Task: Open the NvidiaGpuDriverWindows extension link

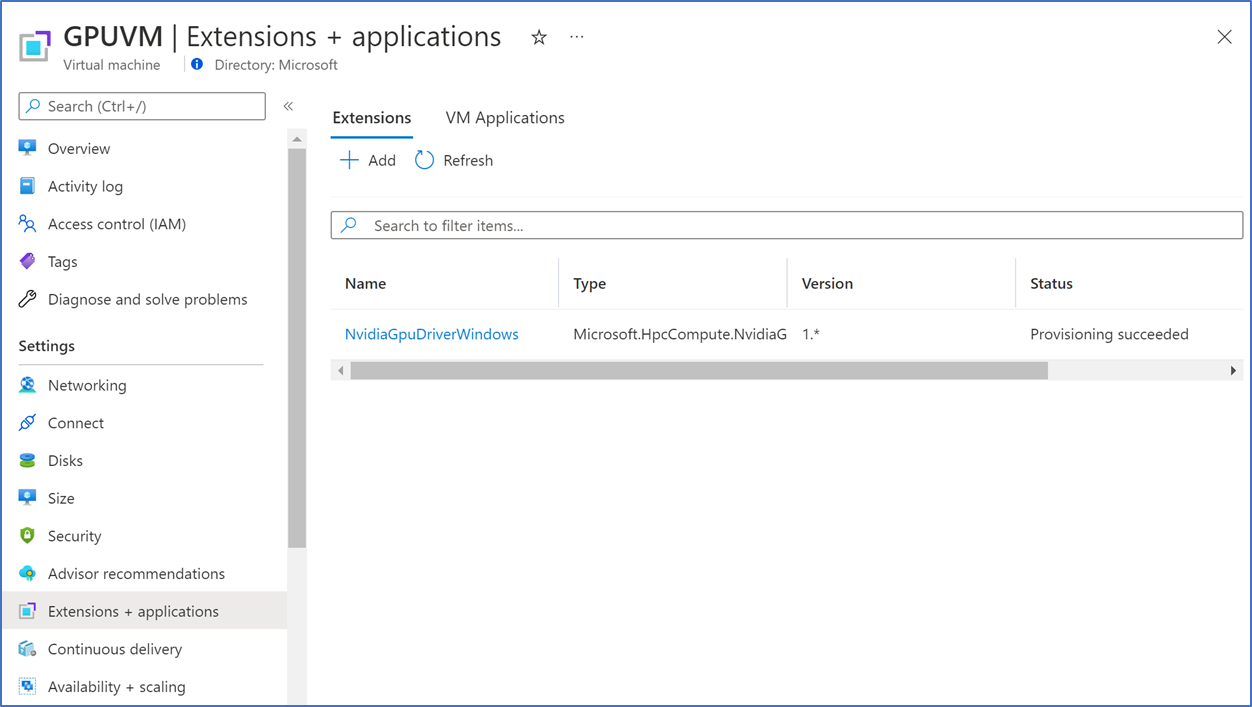Action: [432, 334]
